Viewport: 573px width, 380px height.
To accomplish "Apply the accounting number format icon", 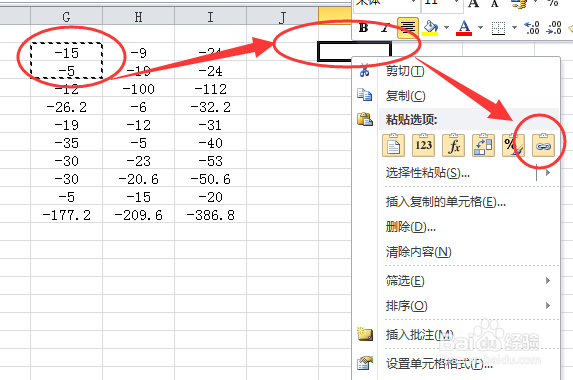I will (519, 4).
